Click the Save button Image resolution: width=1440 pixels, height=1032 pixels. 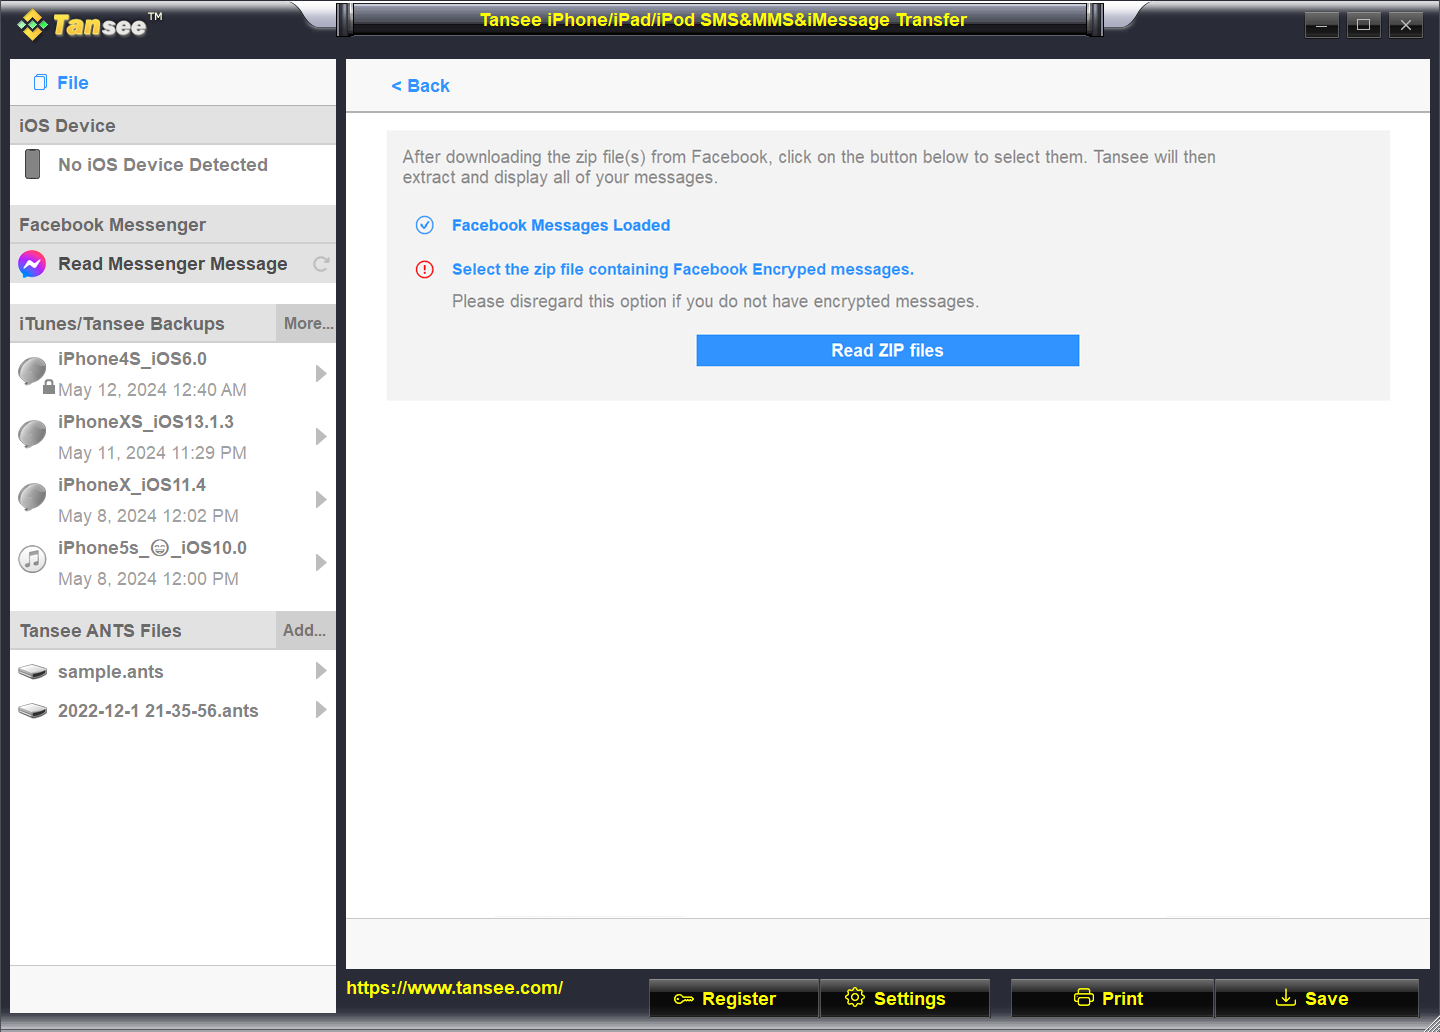(1317, 998)
